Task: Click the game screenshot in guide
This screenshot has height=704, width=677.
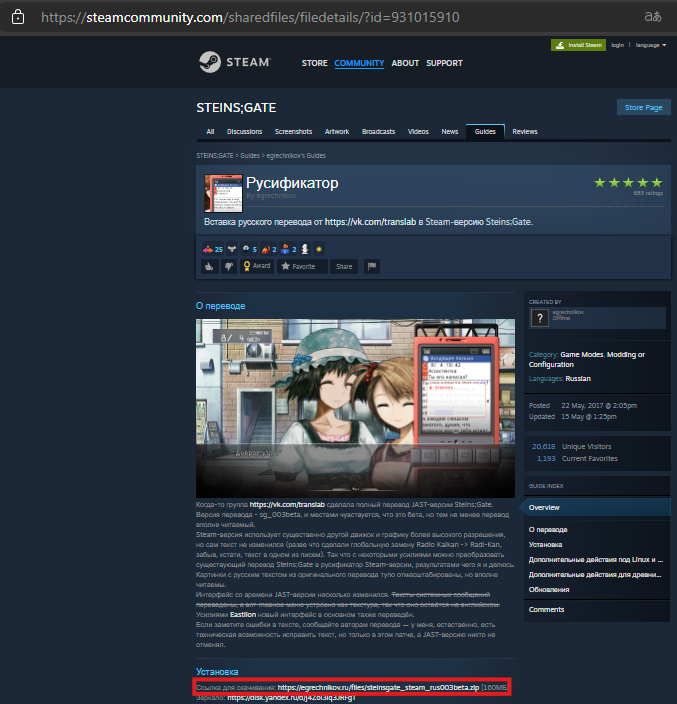Action: coord(355,408)
